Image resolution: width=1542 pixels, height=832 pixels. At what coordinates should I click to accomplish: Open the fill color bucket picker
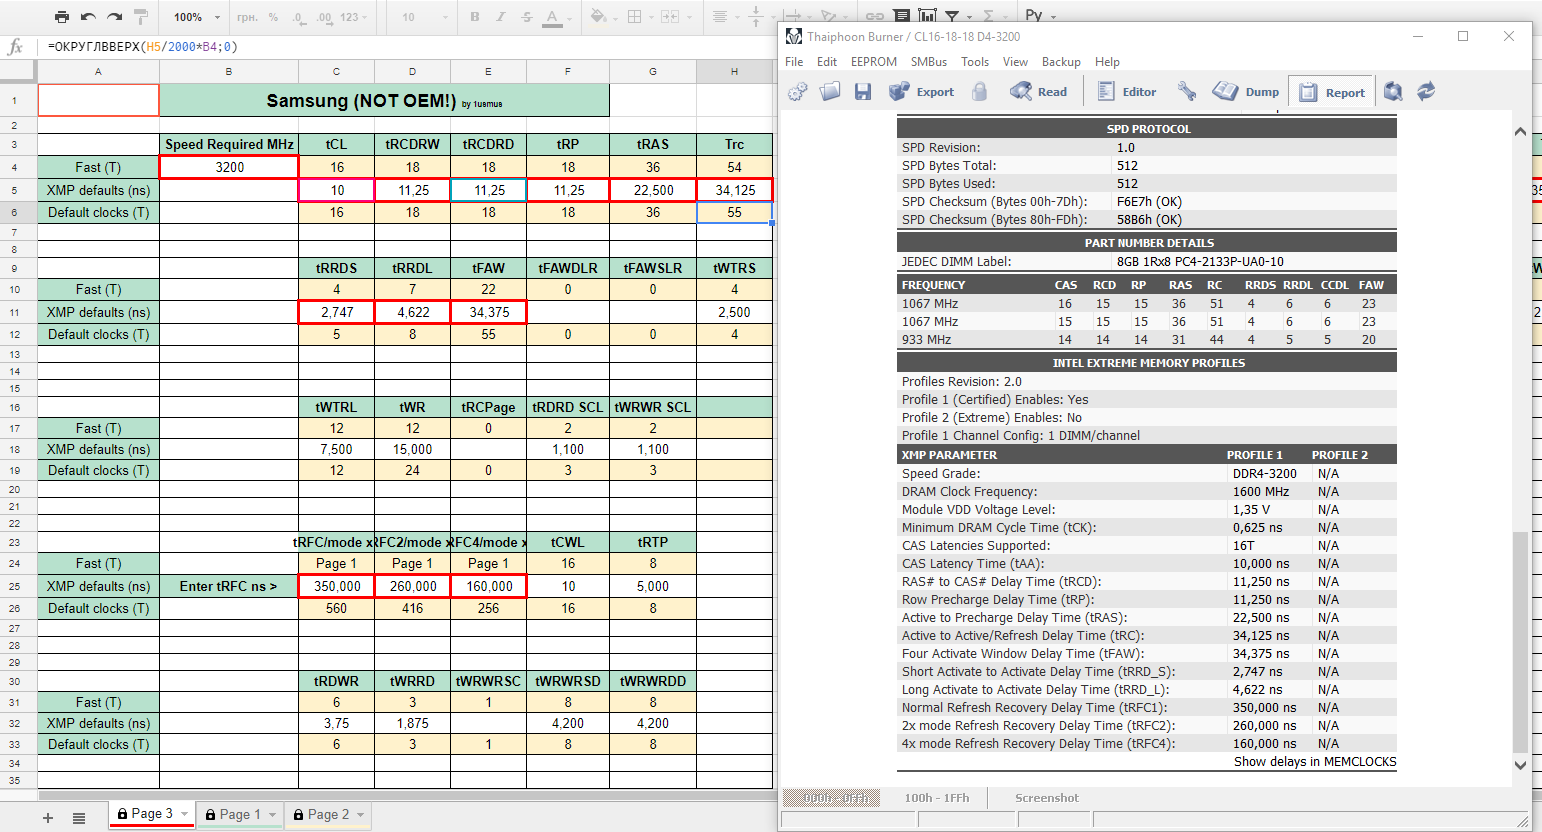pyautogui.click(x=602, y=17)
